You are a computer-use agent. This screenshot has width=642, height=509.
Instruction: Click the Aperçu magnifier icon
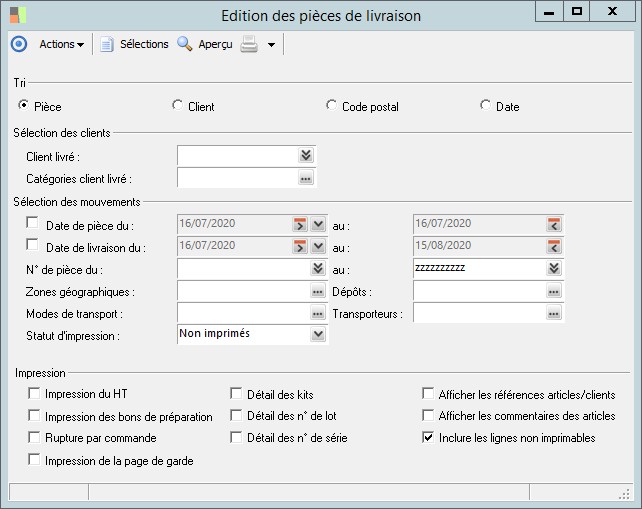185,44
